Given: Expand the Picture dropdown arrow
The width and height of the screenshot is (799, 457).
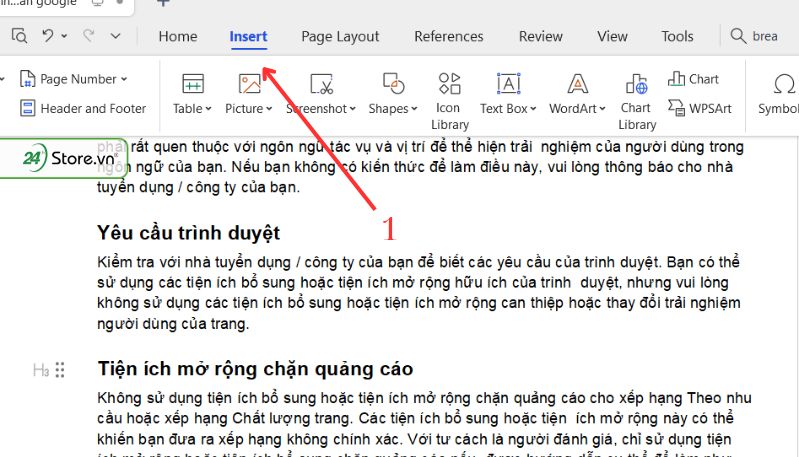Looking at the screenshot, I should pyautogui.click(x=269, y=109).
